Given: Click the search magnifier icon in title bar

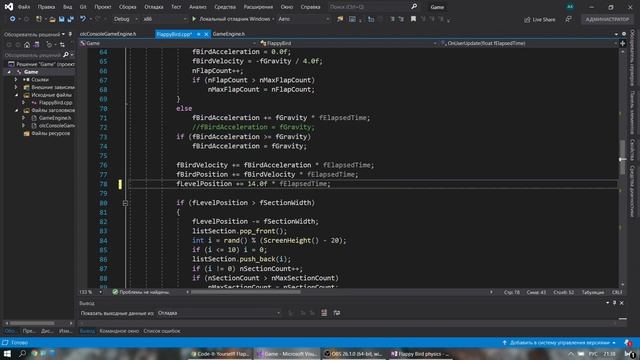Looking at the screenshot, I should (414, 7).
